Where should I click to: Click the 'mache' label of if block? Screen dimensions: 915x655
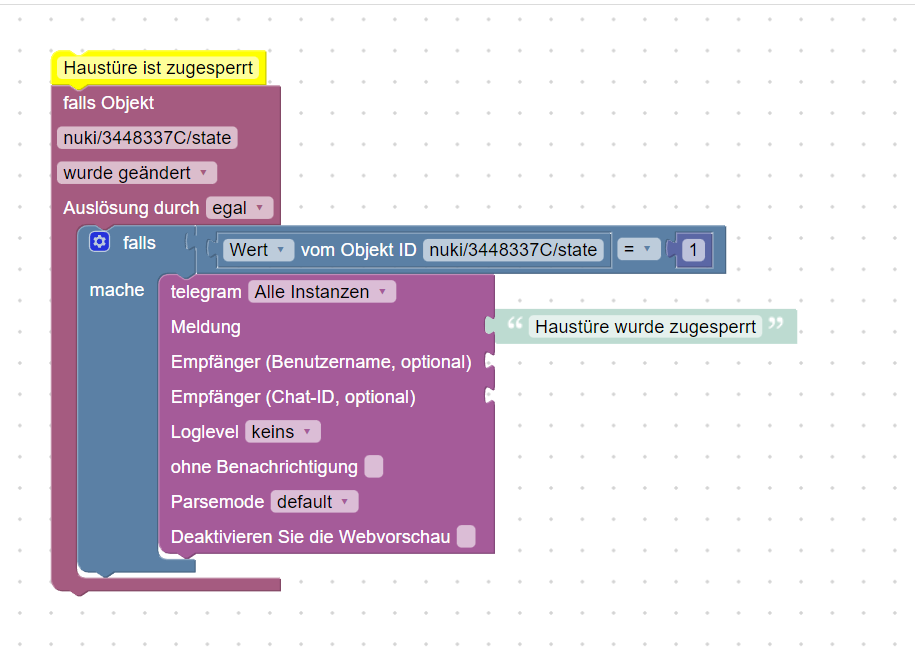point(117,290)
